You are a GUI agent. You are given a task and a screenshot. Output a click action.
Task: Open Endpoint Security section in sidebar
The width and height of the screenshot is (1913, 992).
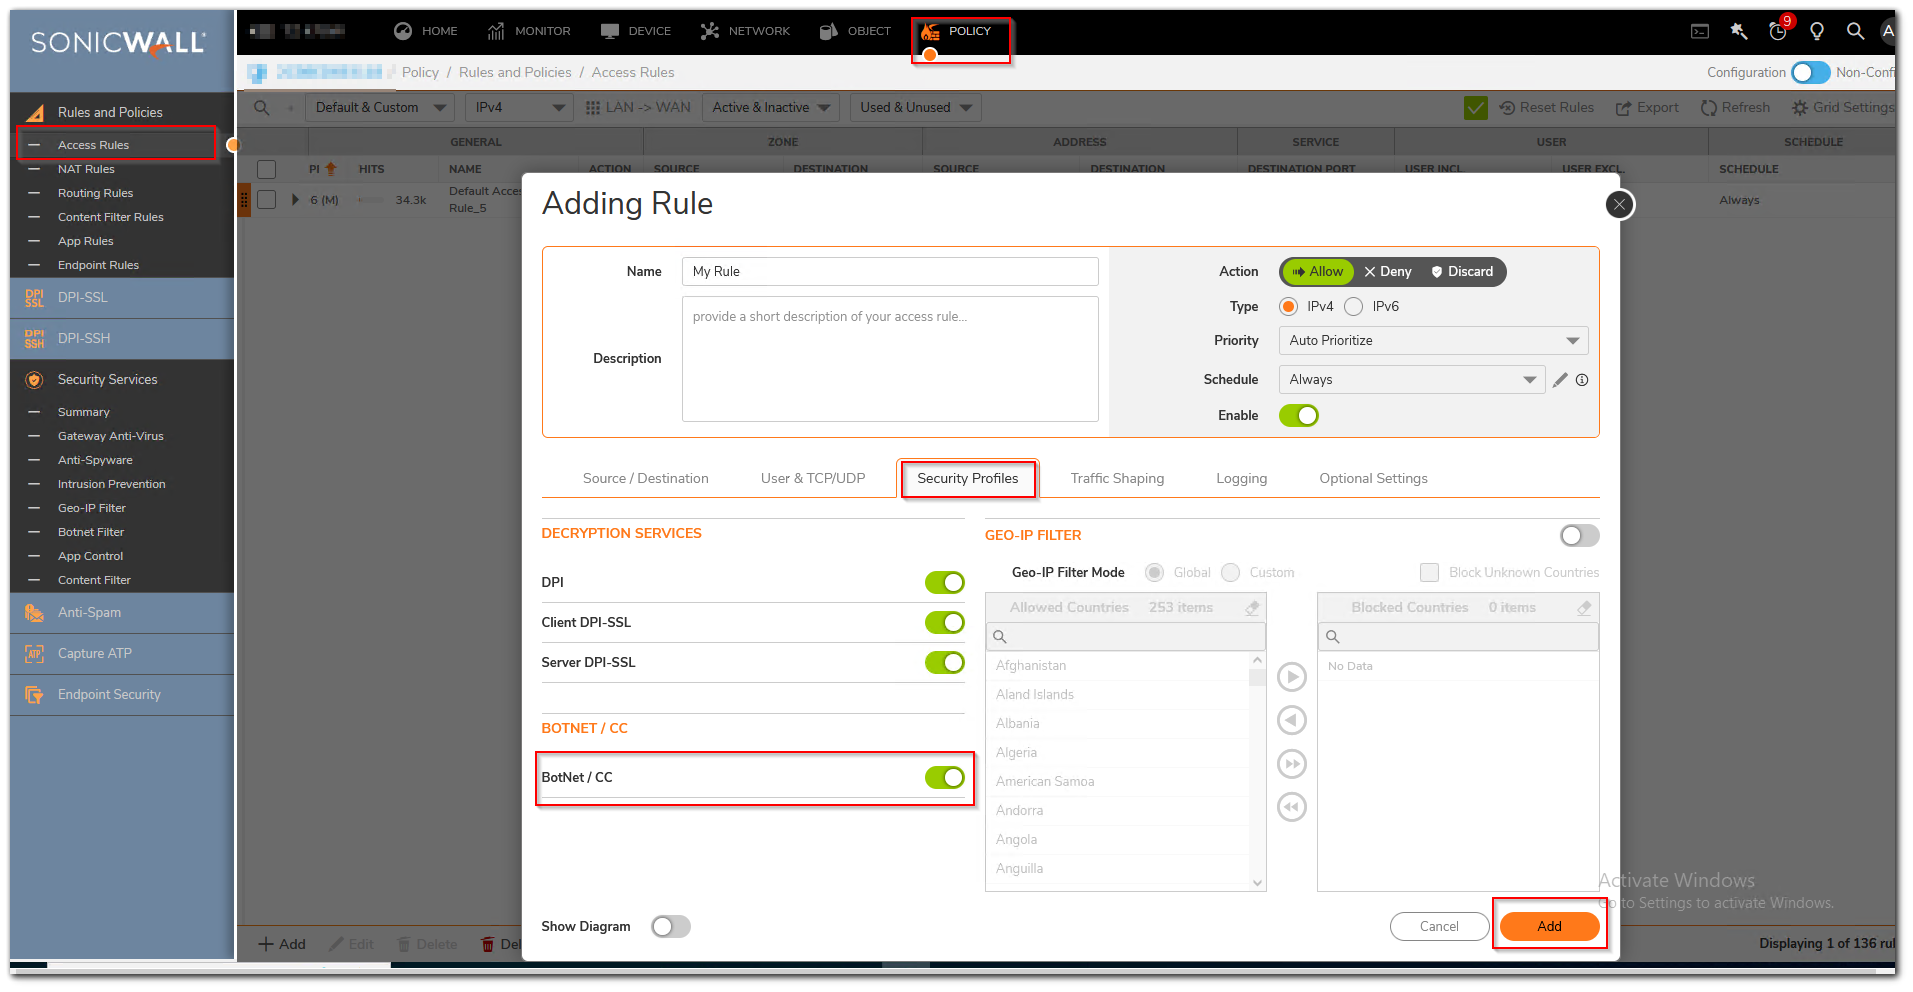[x=122, y=695]
